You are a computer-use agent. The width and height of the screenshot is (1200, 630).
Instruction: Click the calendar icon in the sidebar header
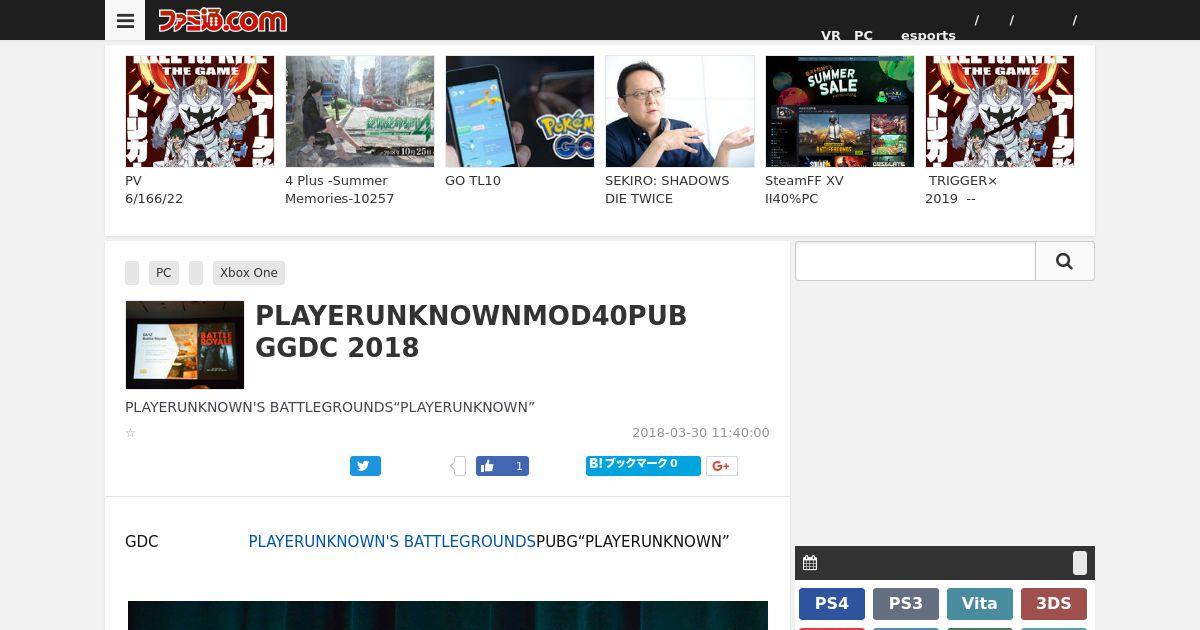[810, 563]
